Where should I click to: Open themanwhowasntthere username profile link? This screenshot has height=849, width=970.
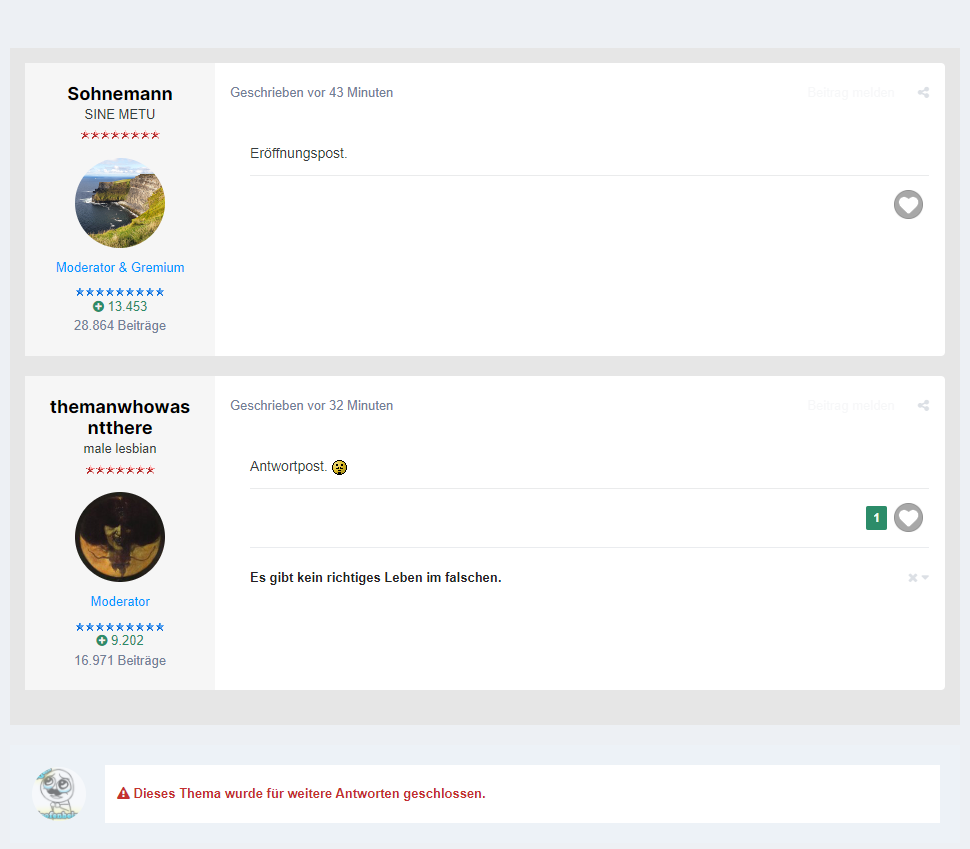pyautogui.click(x=120, y=417)
